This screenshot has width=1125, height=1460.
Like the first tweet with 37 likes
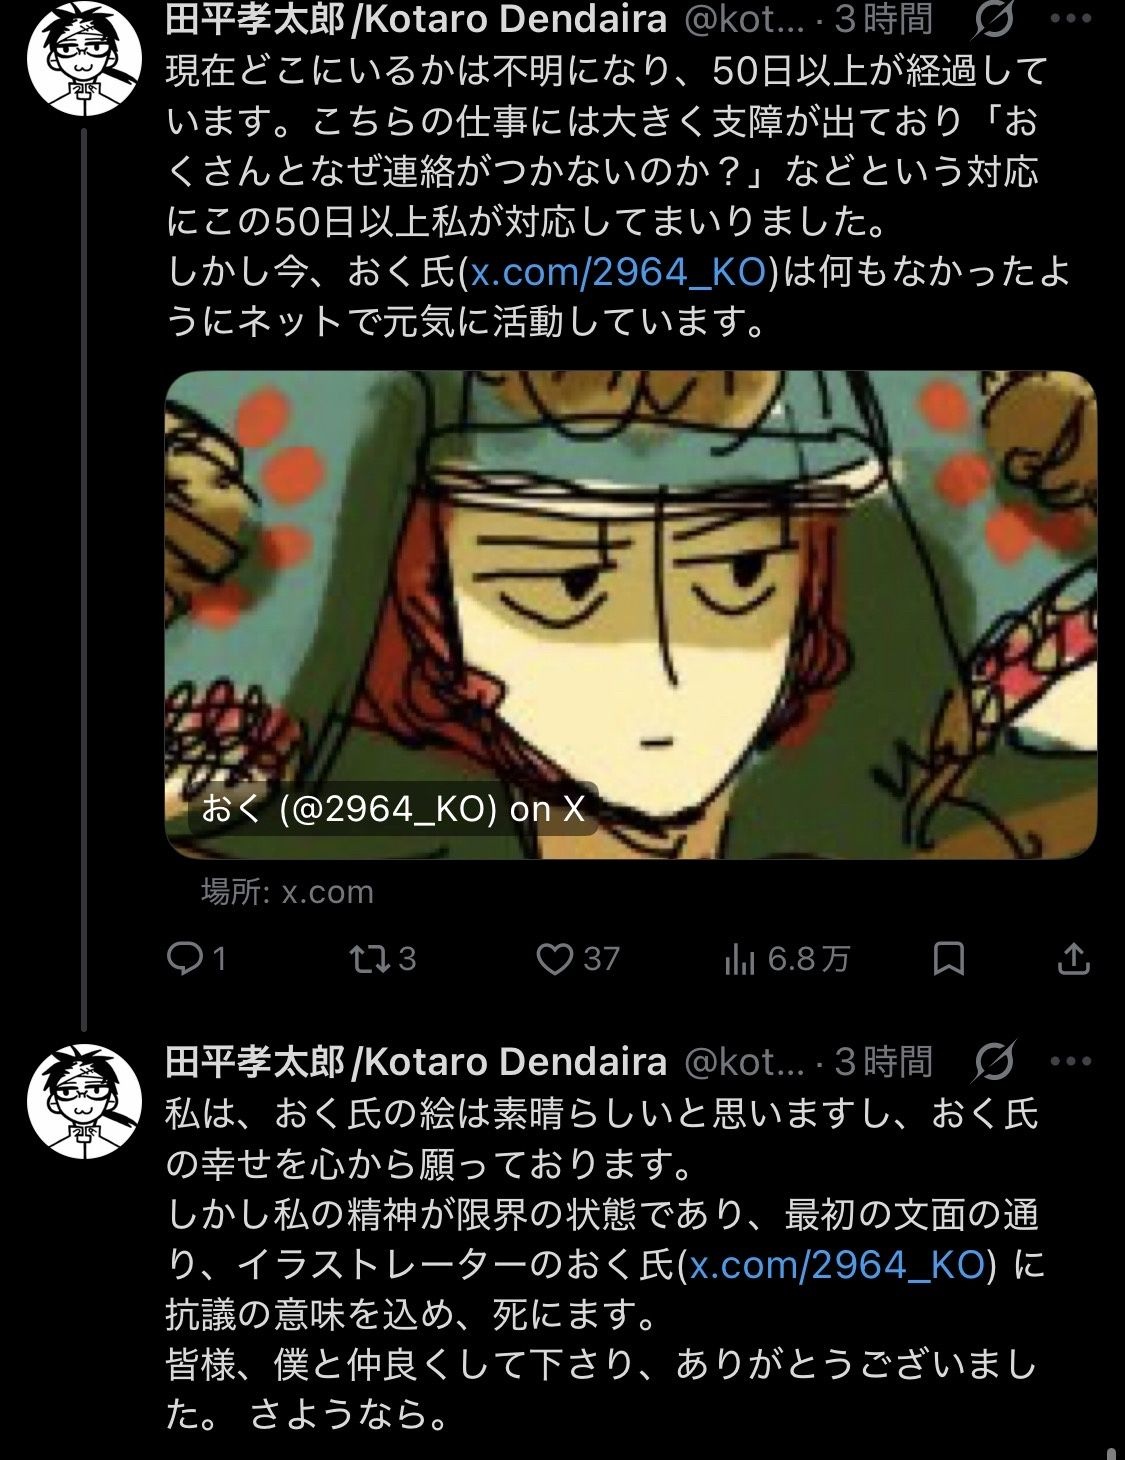(x=578, y=960)
